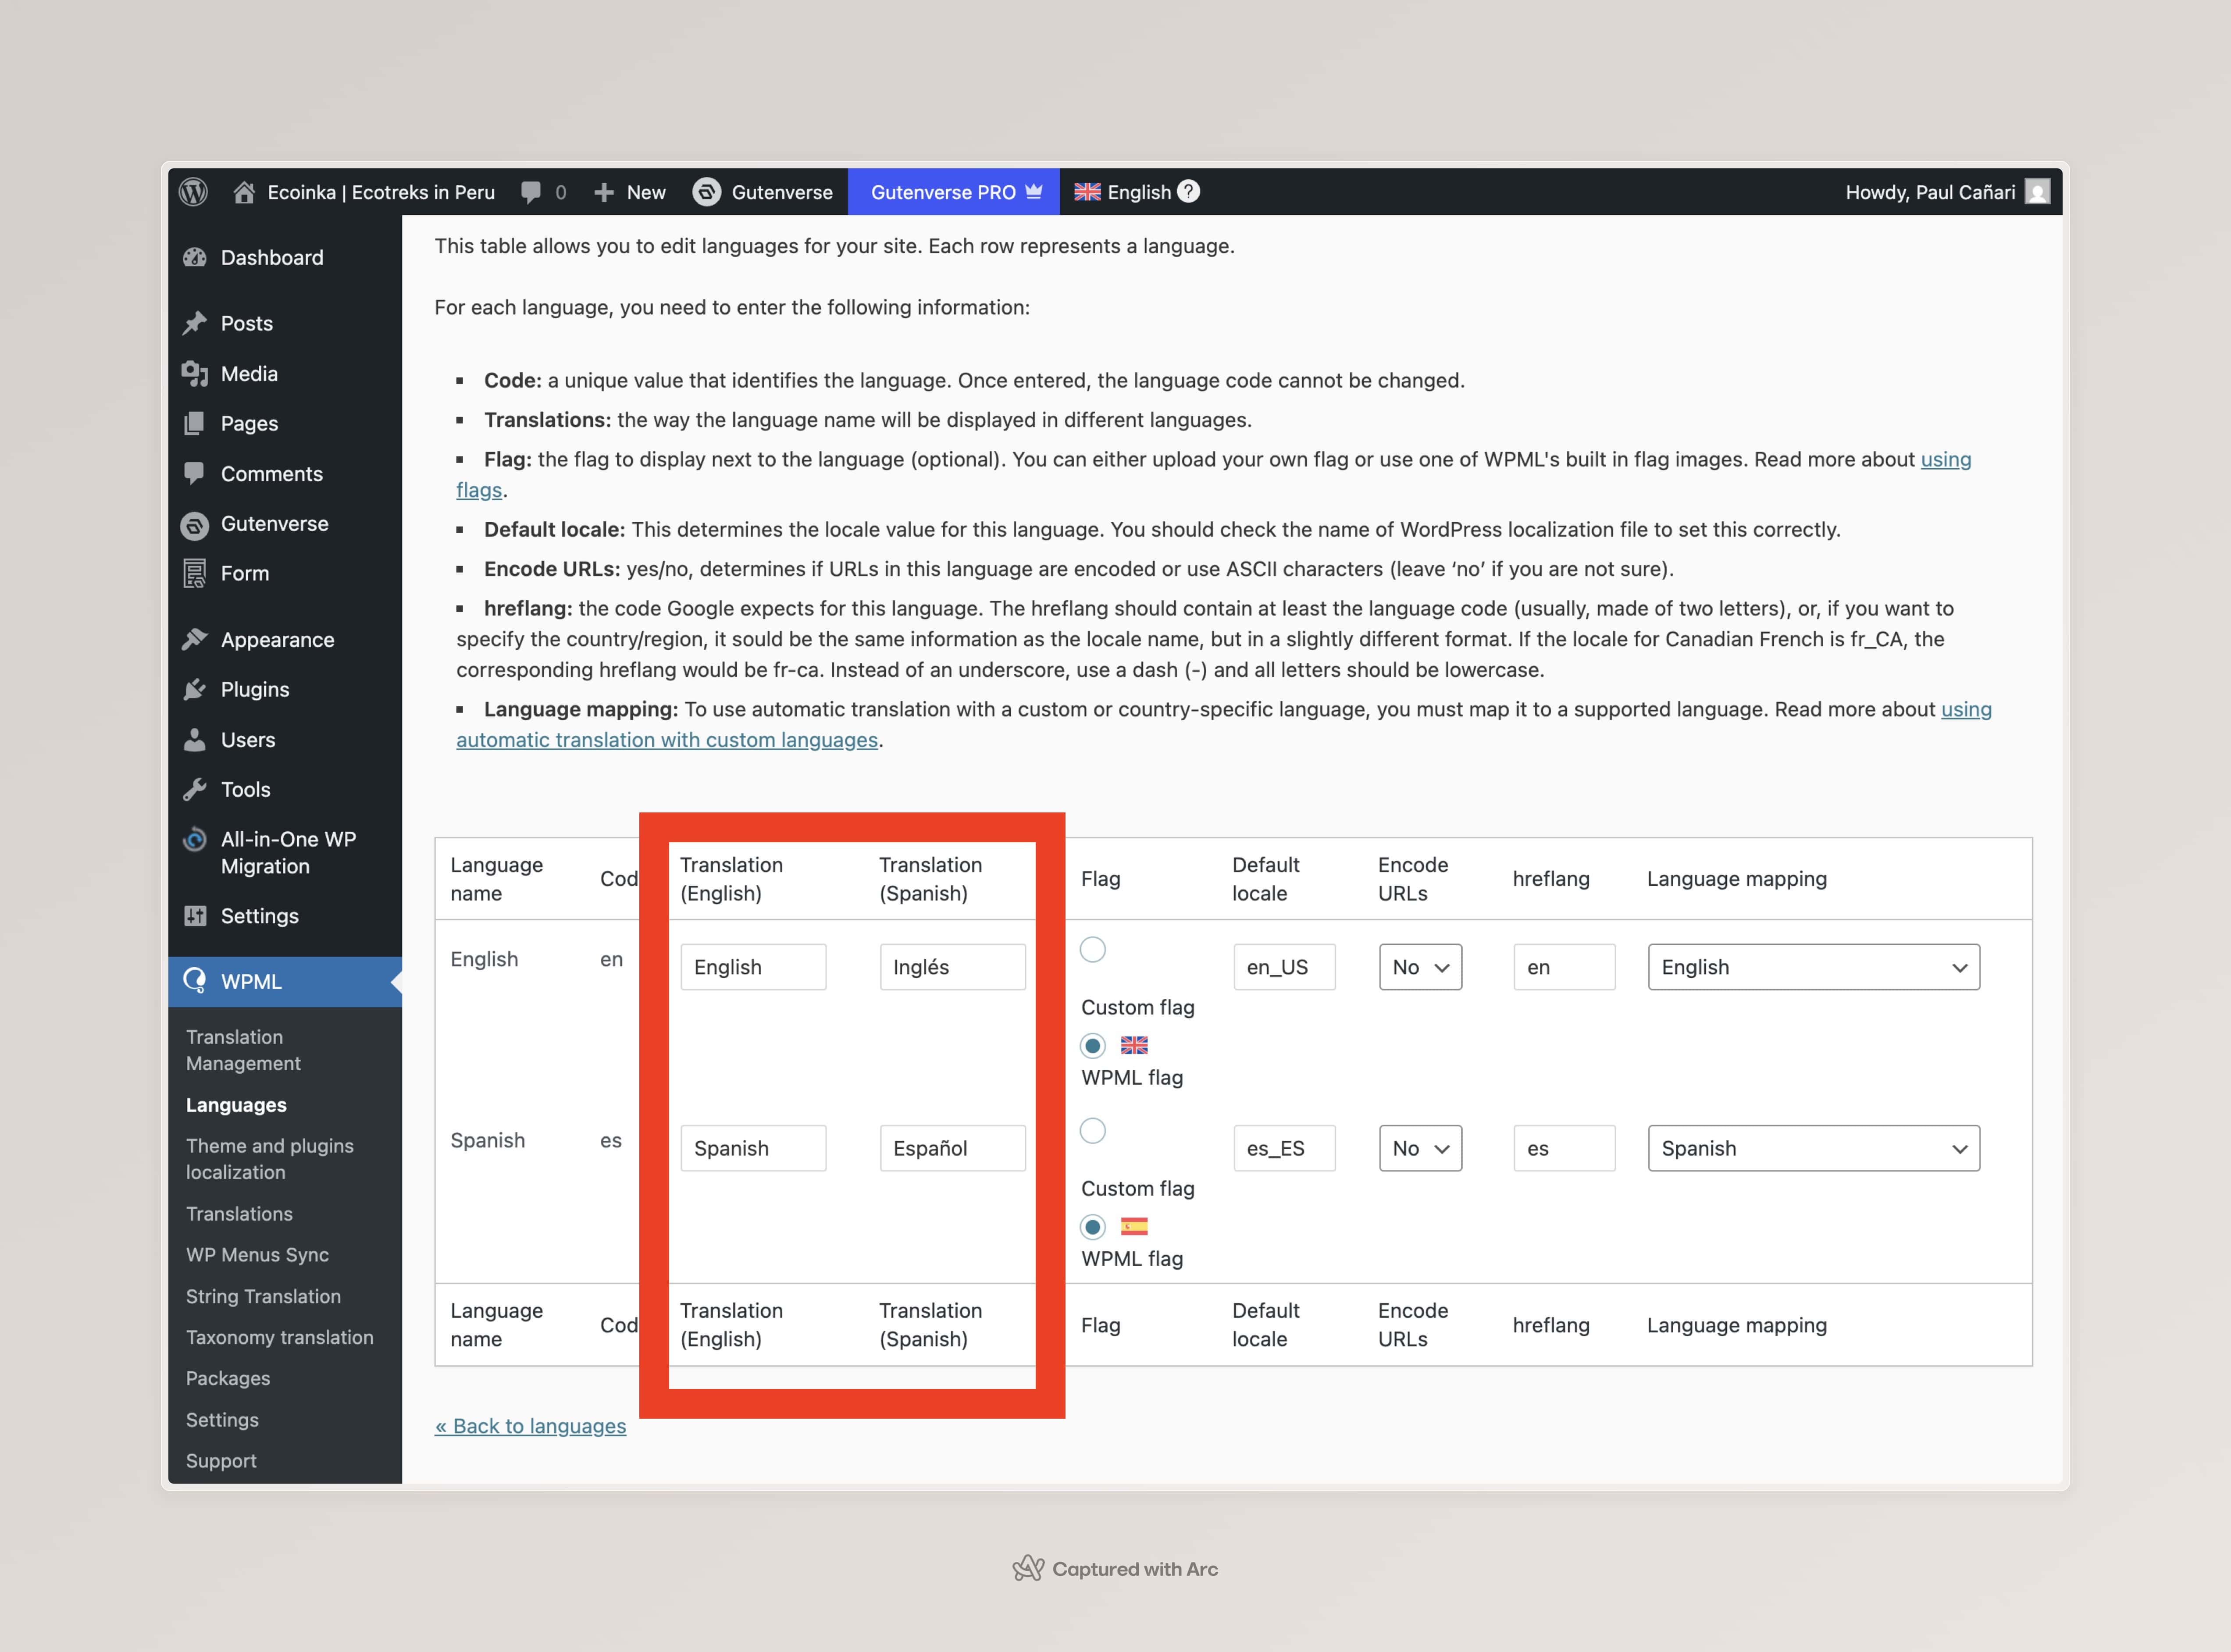The width and height of the screenshot is (2231, 1652).
Task: Click the crown icon on Gutenverse PRO
Action: tap(1034, 191)
